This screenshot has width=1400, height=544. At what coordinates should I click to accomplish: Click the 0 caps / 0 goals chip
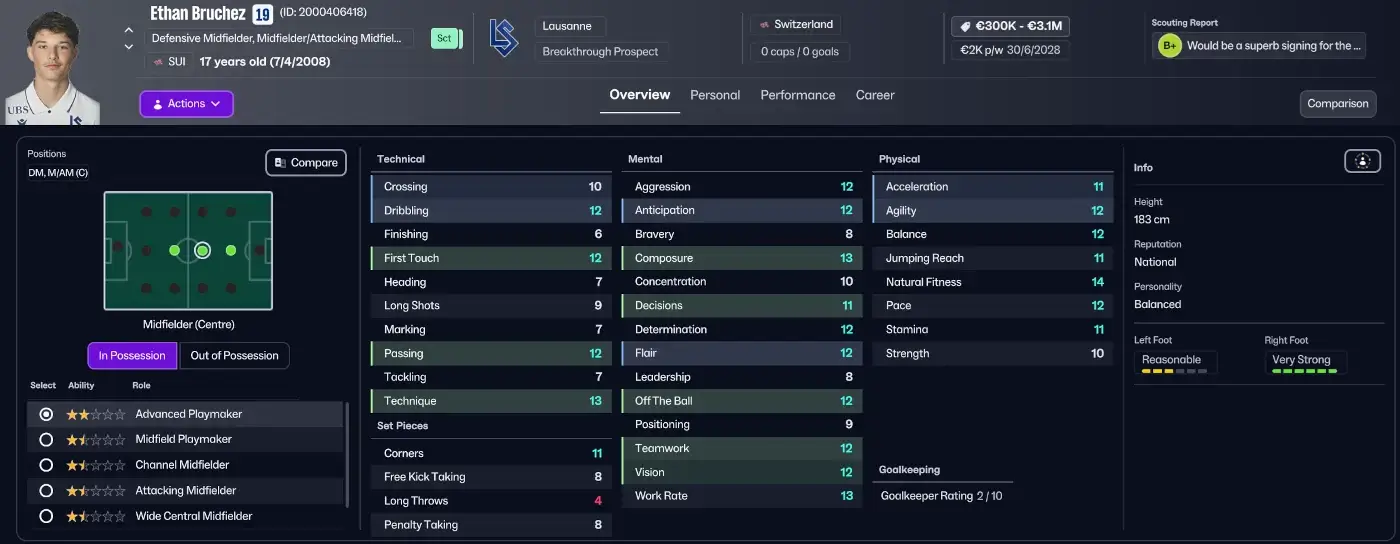pyautogui.click(x=800, y=51)
